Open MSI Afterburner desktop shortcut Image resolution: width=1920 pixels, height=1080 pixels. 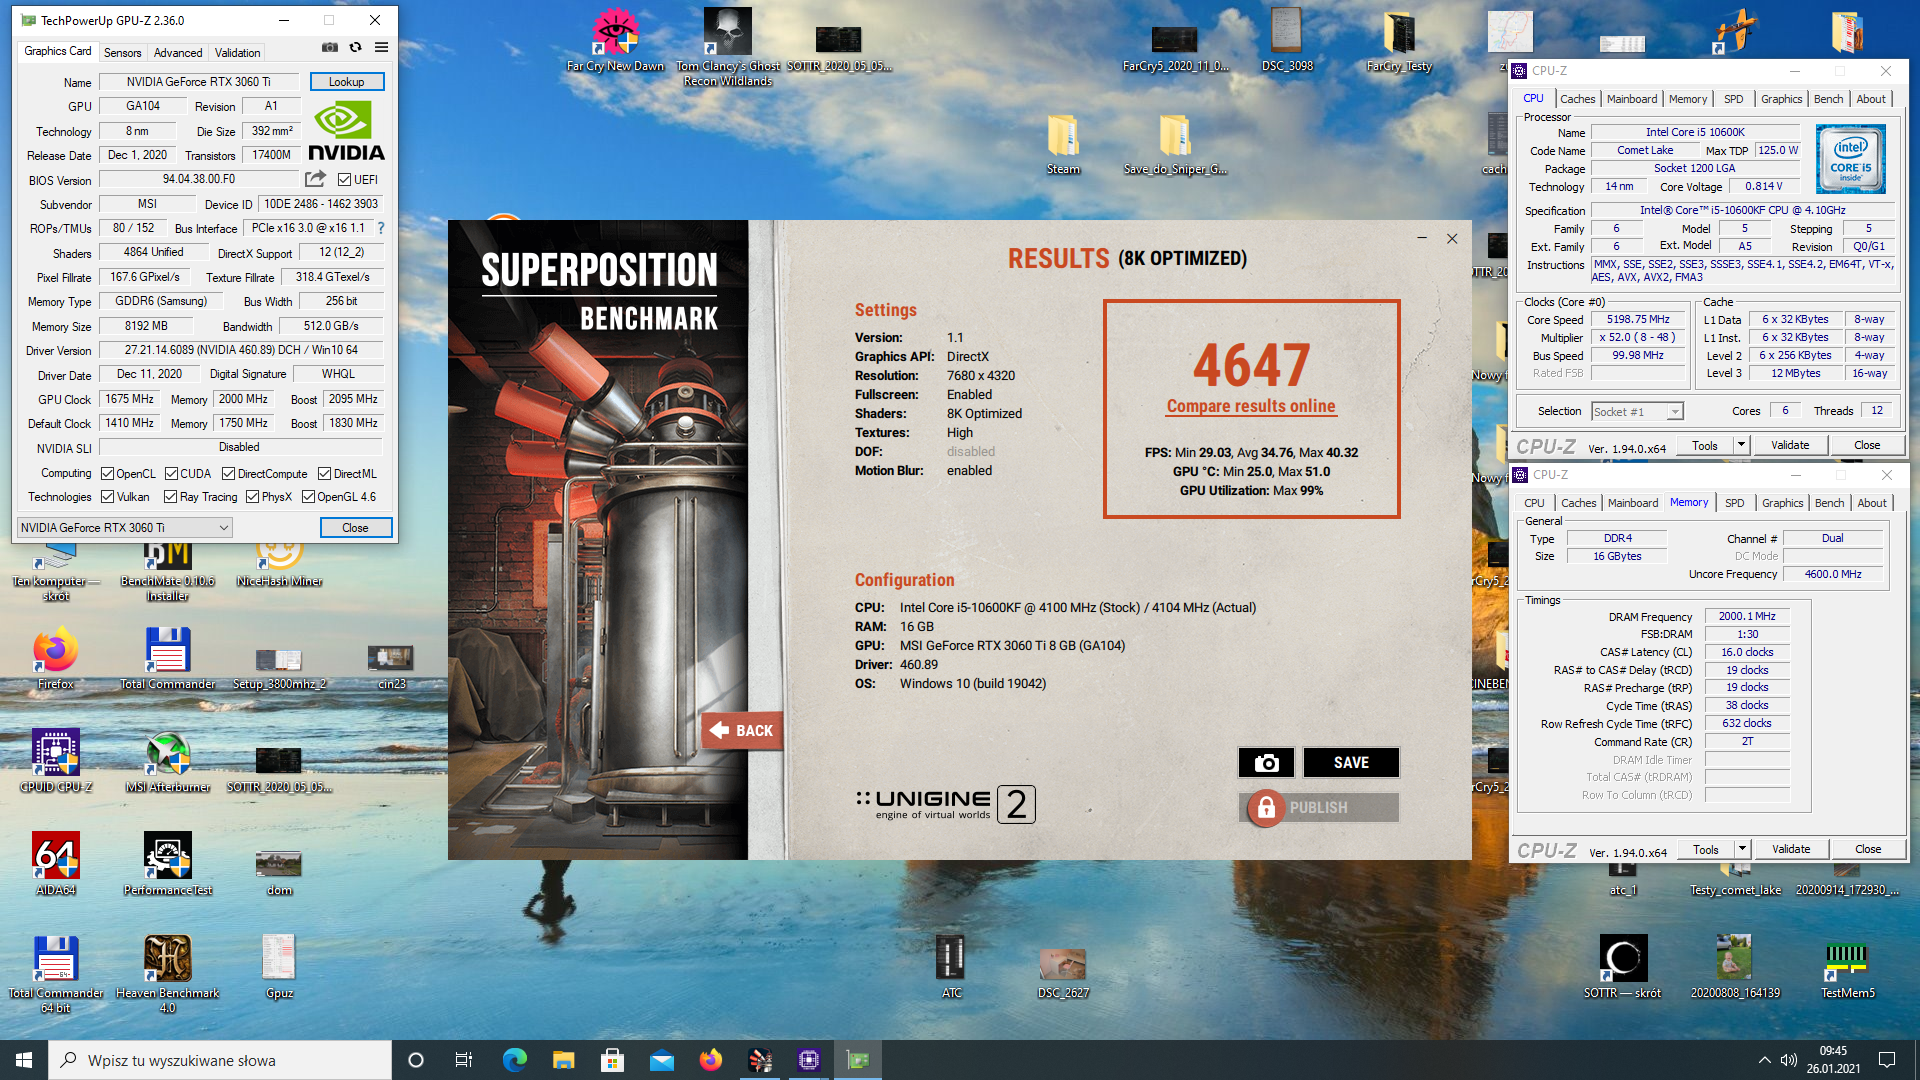coord(168,761)
